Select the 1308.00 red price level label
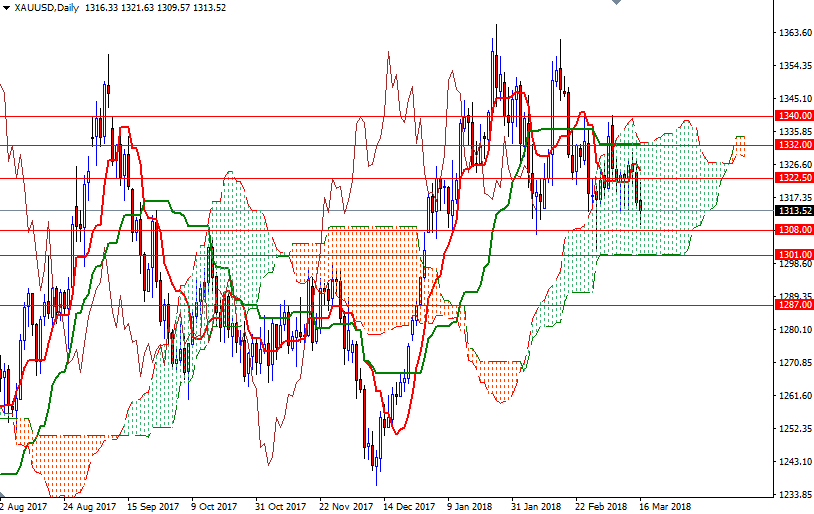Screen dimensions: 814x514 pyautogui.click(x=794, y=229)
